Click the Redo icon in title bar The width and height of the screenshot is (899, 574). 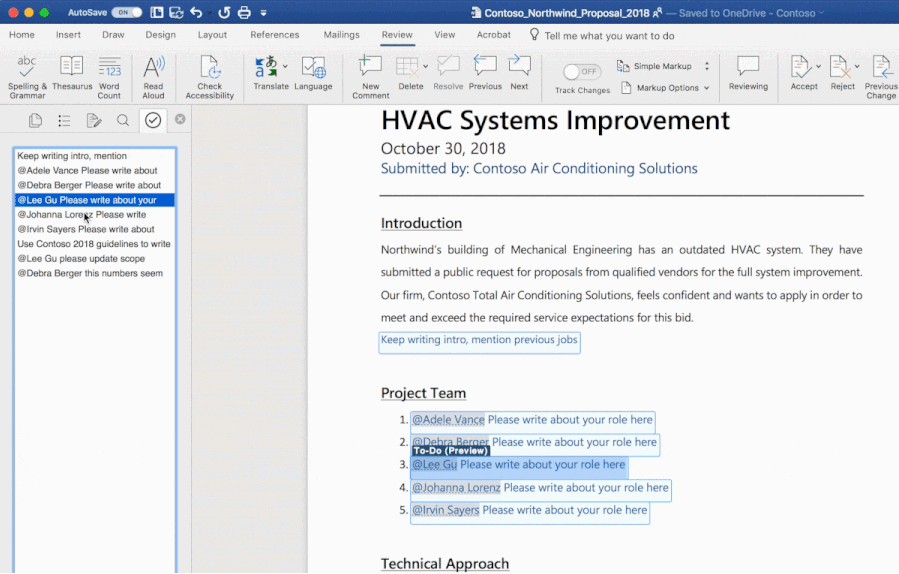(224, 12)
